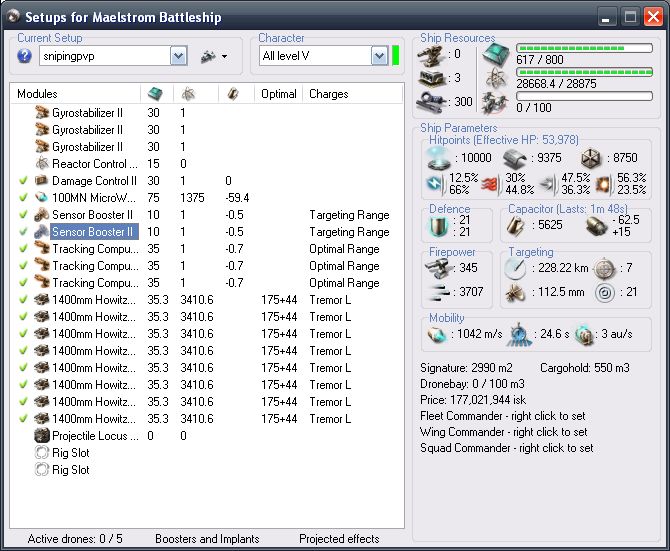This screenshot has height=551, width=670.
Task: Toggle the Damage Control II active checkmark
Action: pyautogui.click(x=23, y=181)
